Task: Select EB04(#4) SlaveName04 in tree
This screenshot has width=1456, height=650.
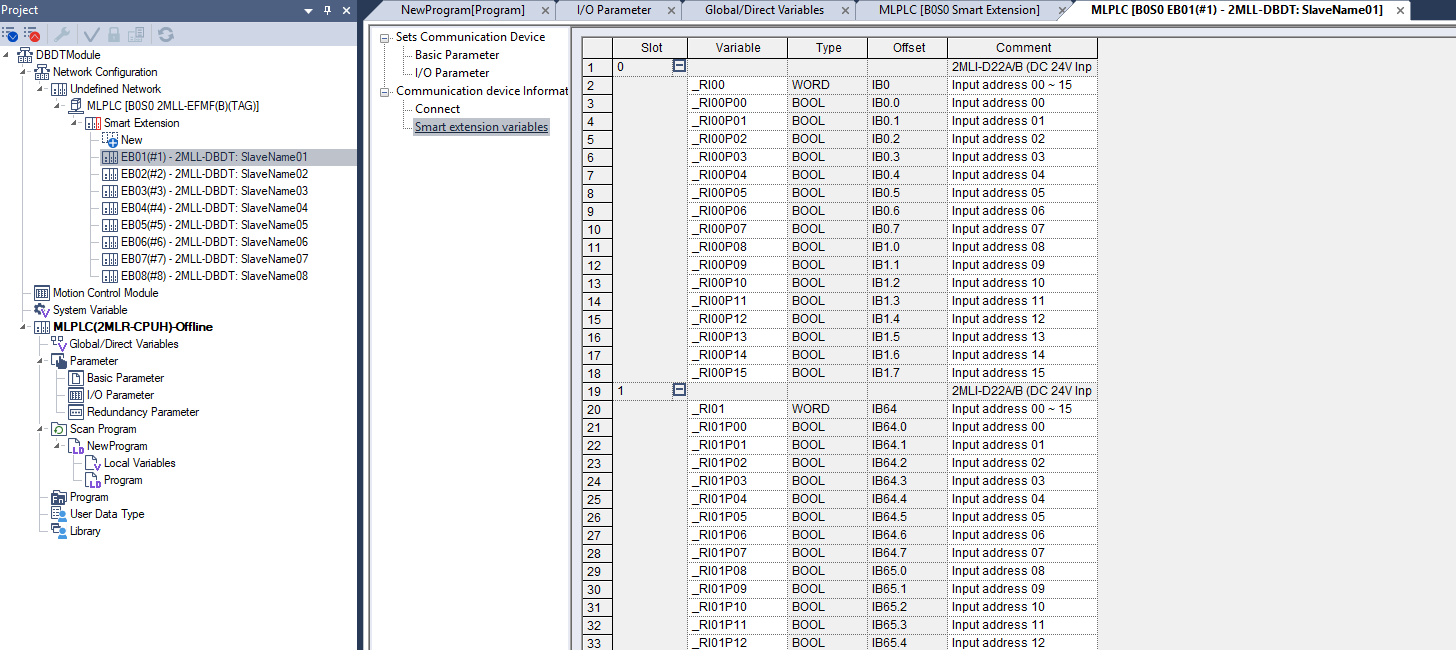Action: coord(214,208)
